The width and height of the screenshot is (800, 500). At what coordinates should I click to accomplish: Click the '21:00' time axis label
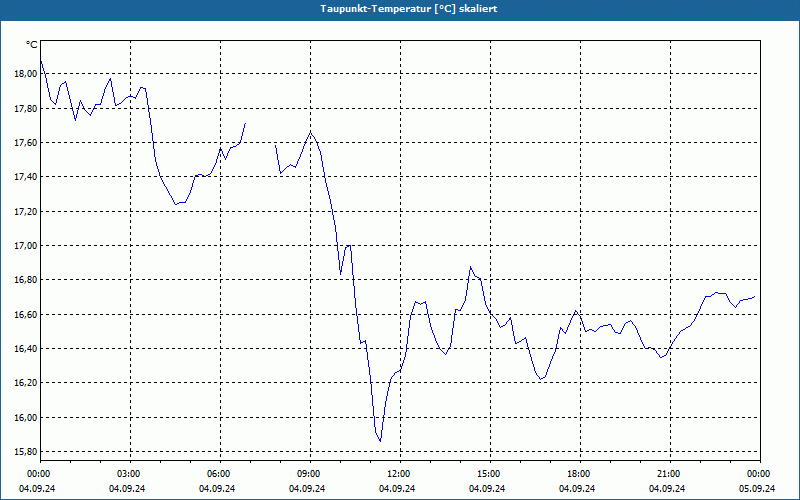[x=670, y=474]
